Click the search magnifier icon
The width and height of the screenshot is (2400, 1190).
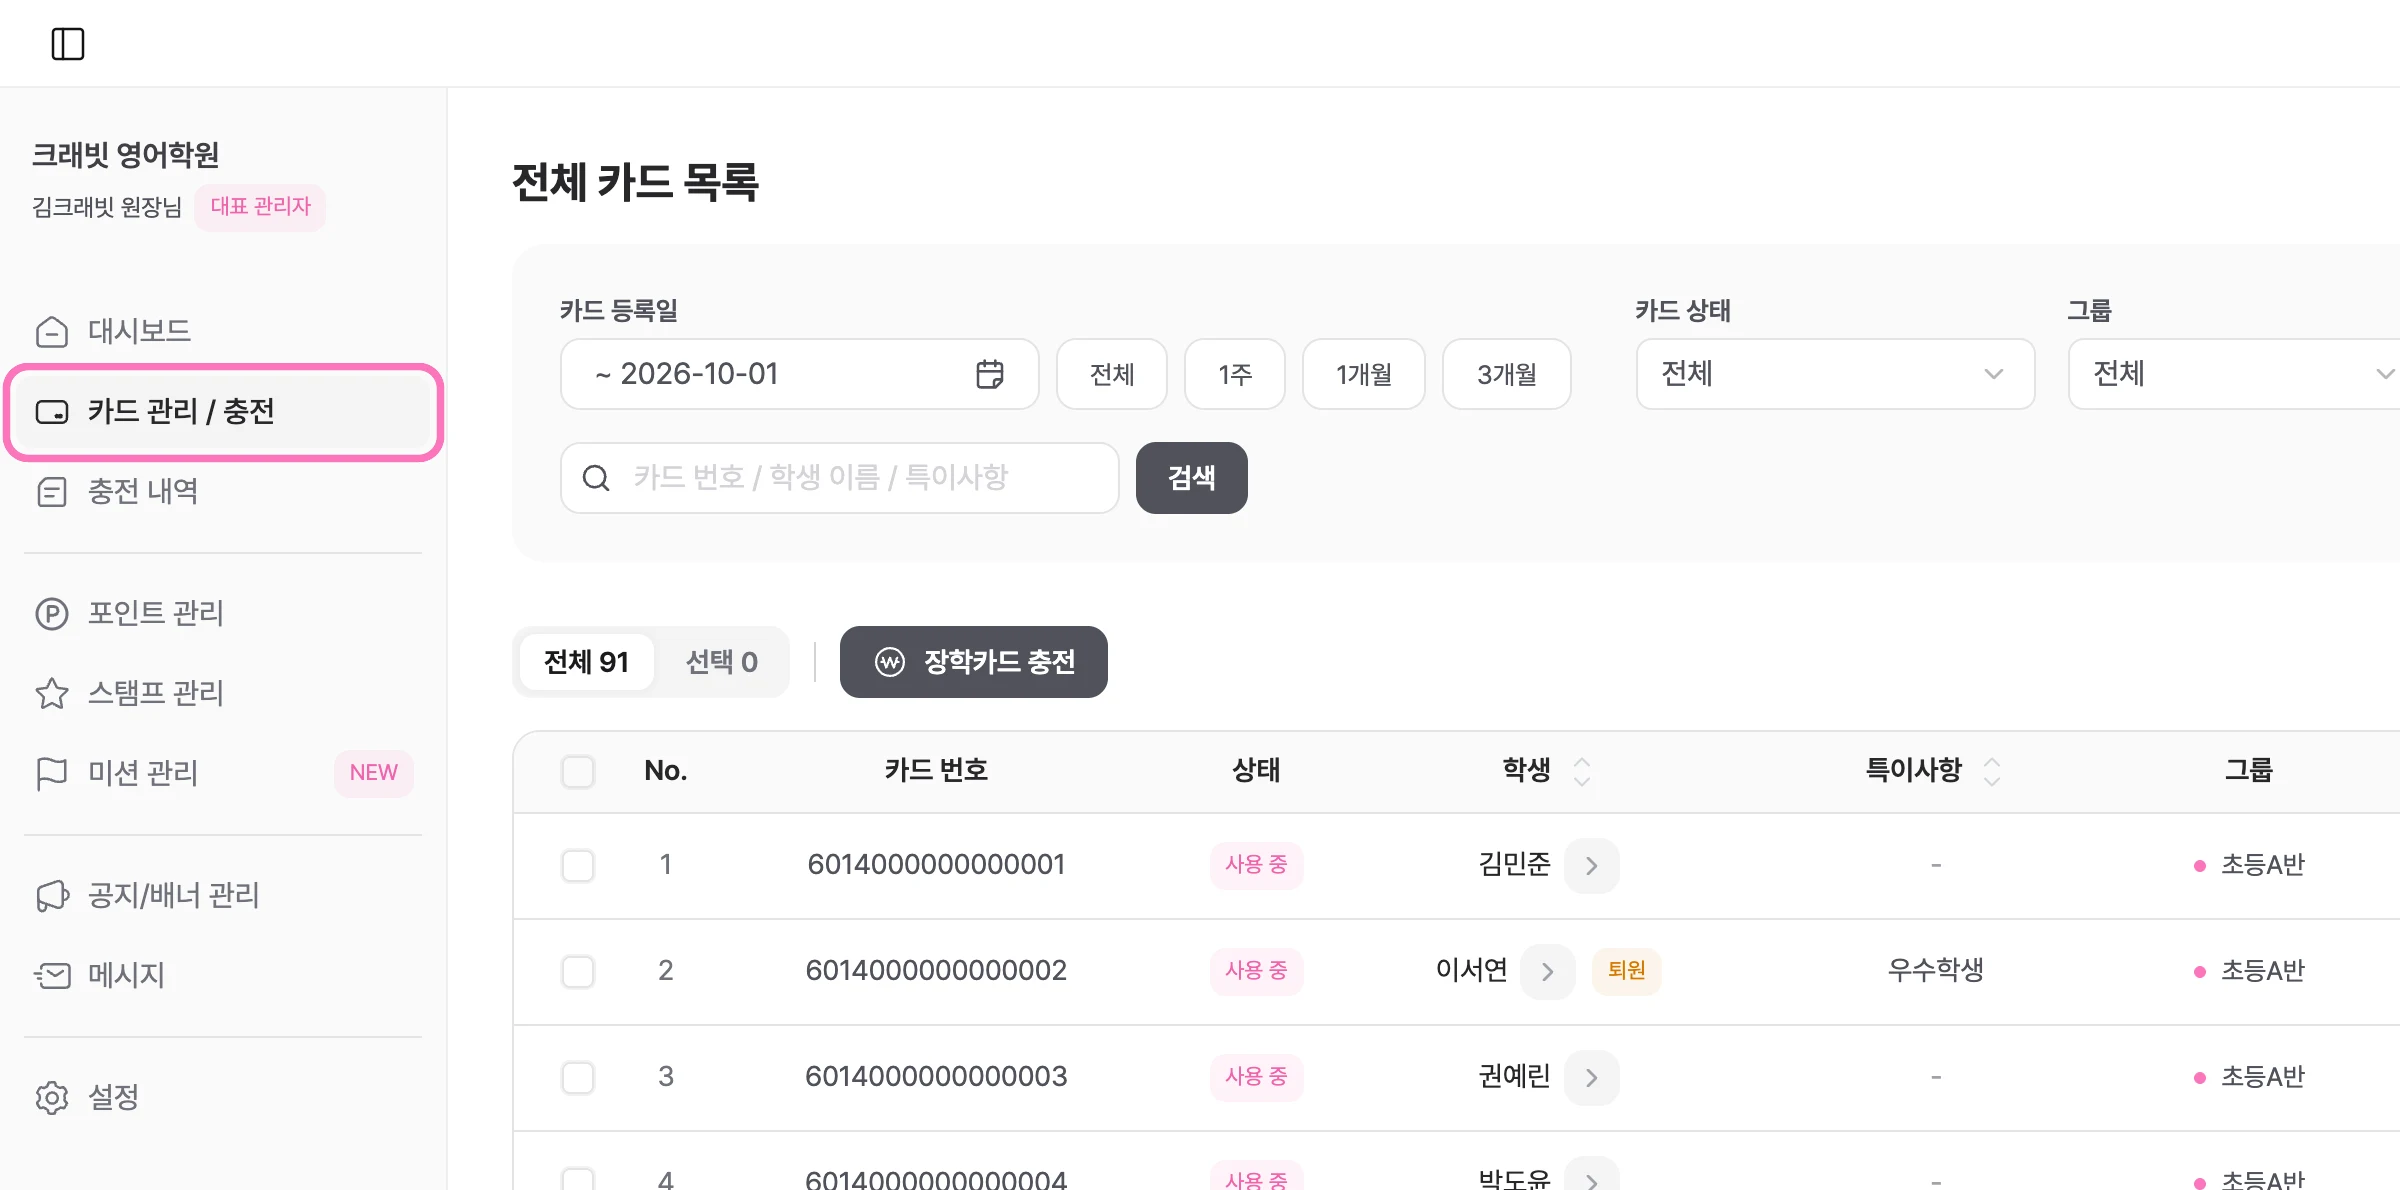(x=596, y=478)
